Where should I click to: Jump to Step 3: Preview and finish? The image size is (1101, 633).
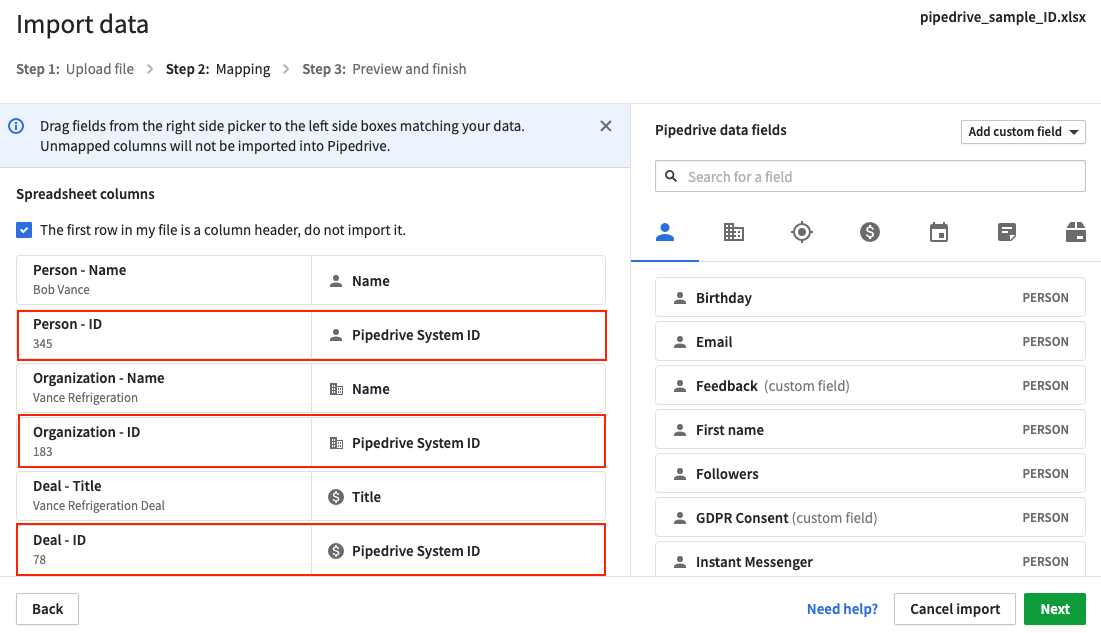[x=384, y=69]
